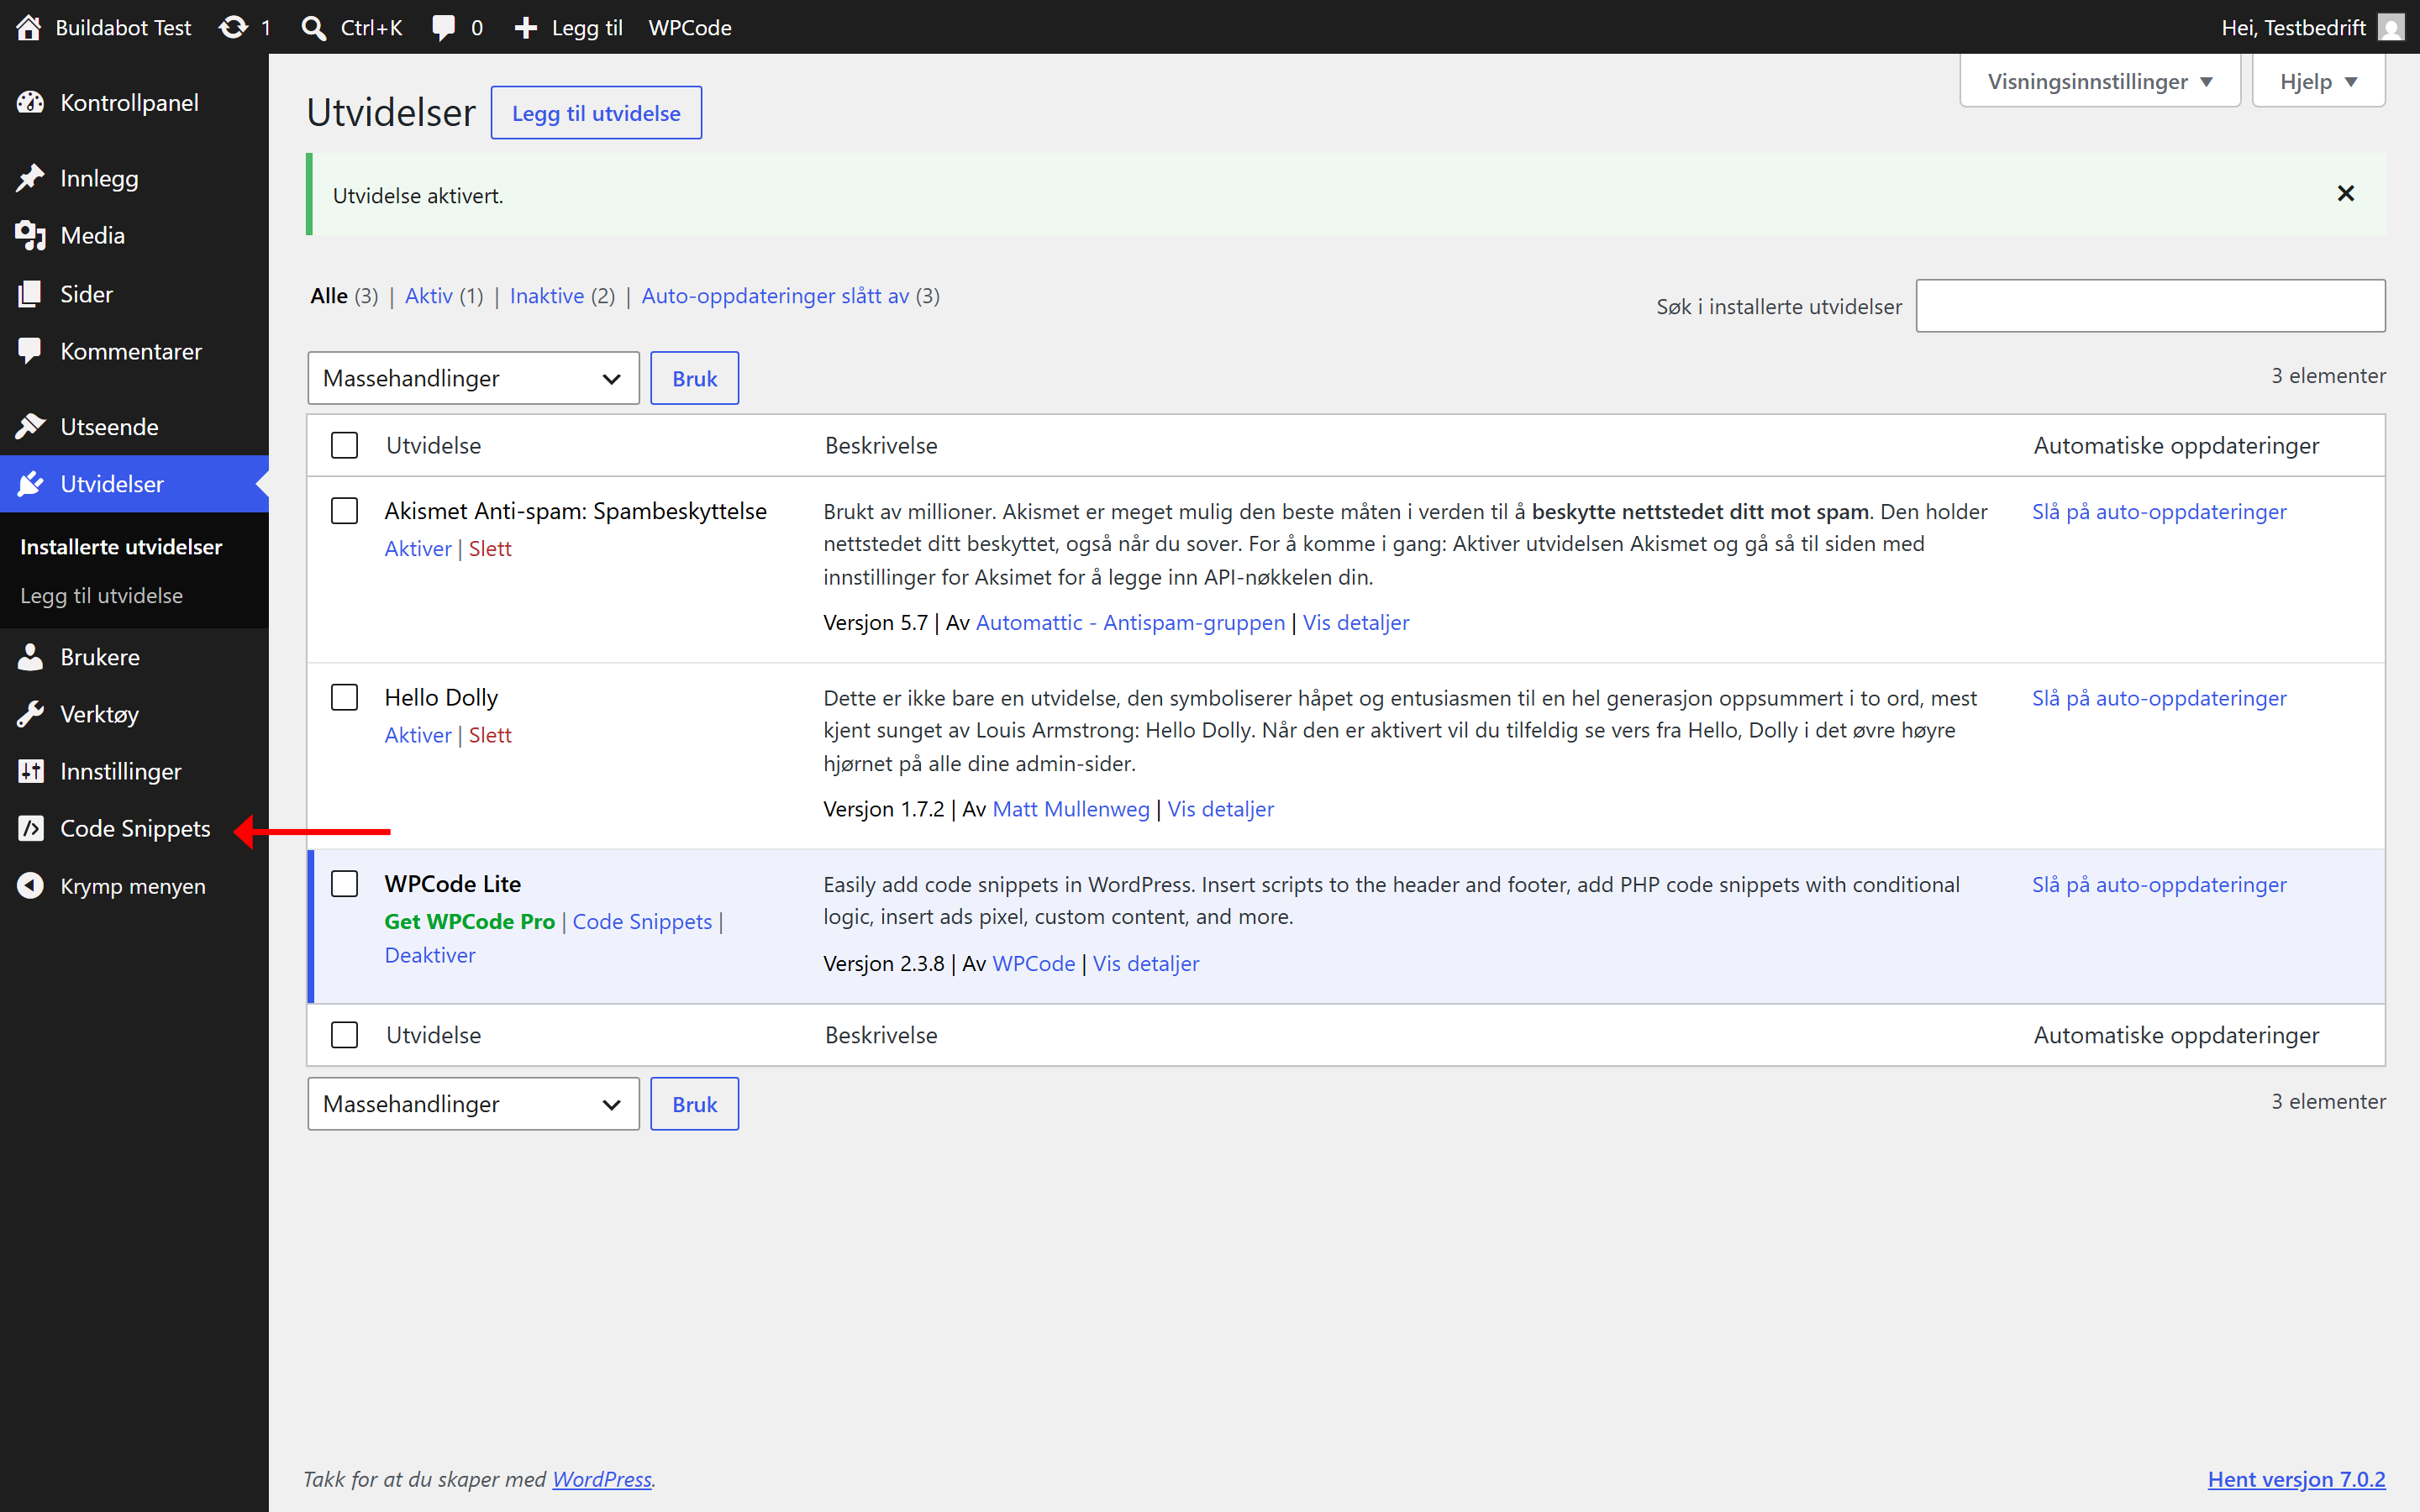Click the Utseende brush icon
Screen dimensions: 2420x1512
31,426
